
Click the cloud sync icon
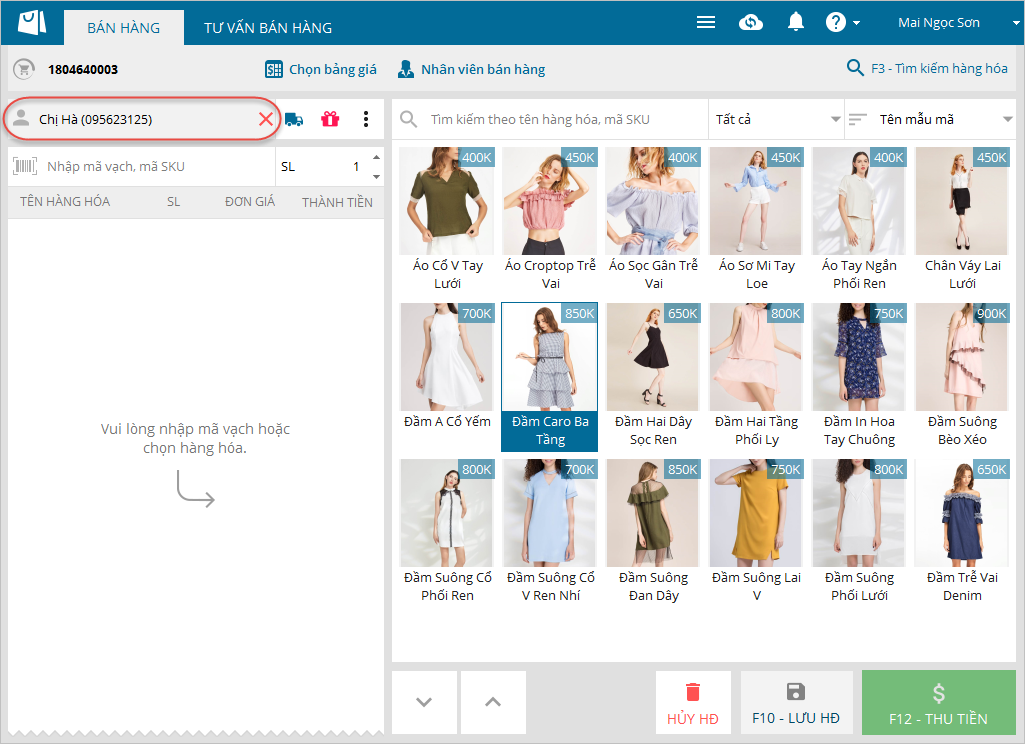751,22
